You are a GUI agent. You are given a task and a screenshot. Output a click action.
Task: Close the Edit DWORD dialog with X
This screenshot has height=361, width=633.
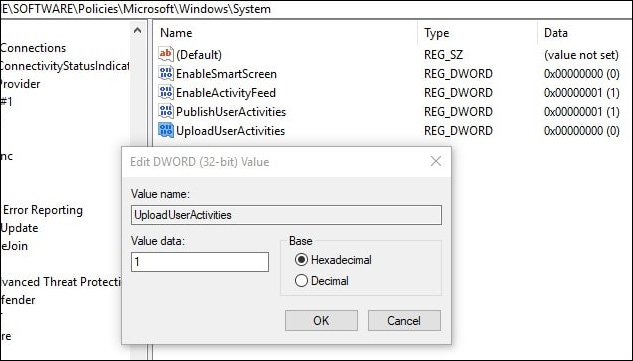click(x=436, y=161)
